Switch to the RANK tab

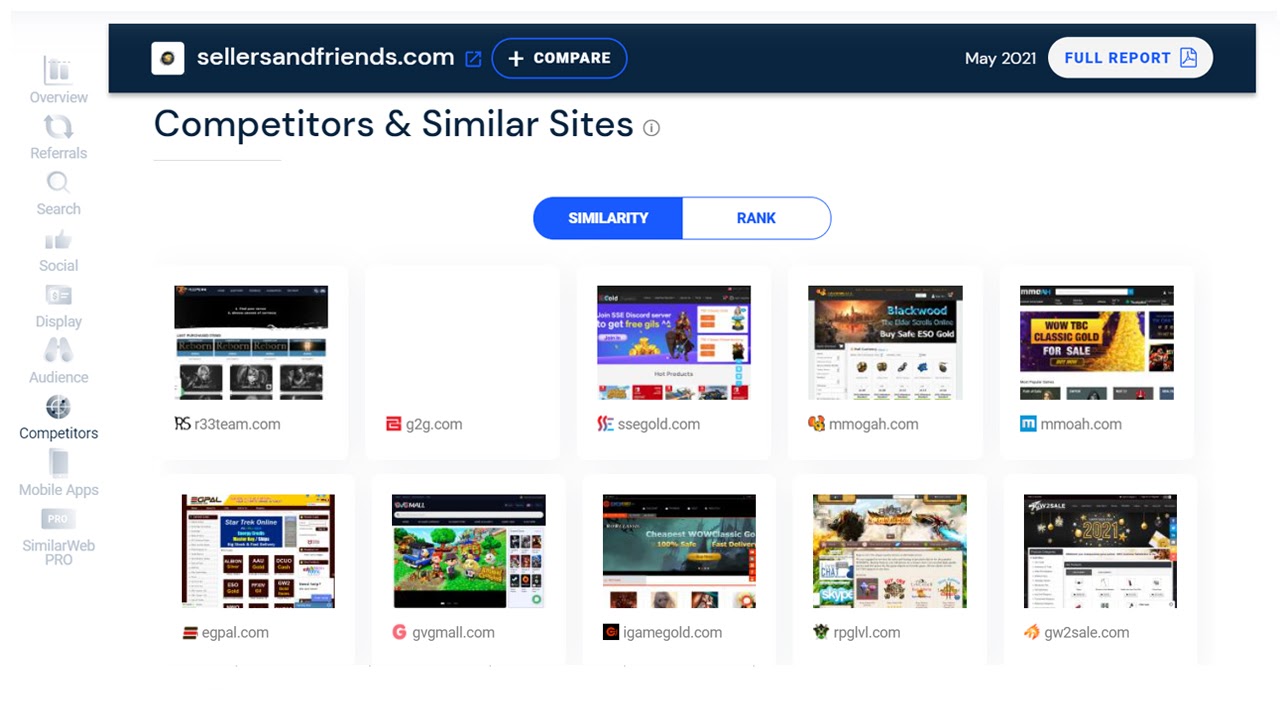pos(756,218)
